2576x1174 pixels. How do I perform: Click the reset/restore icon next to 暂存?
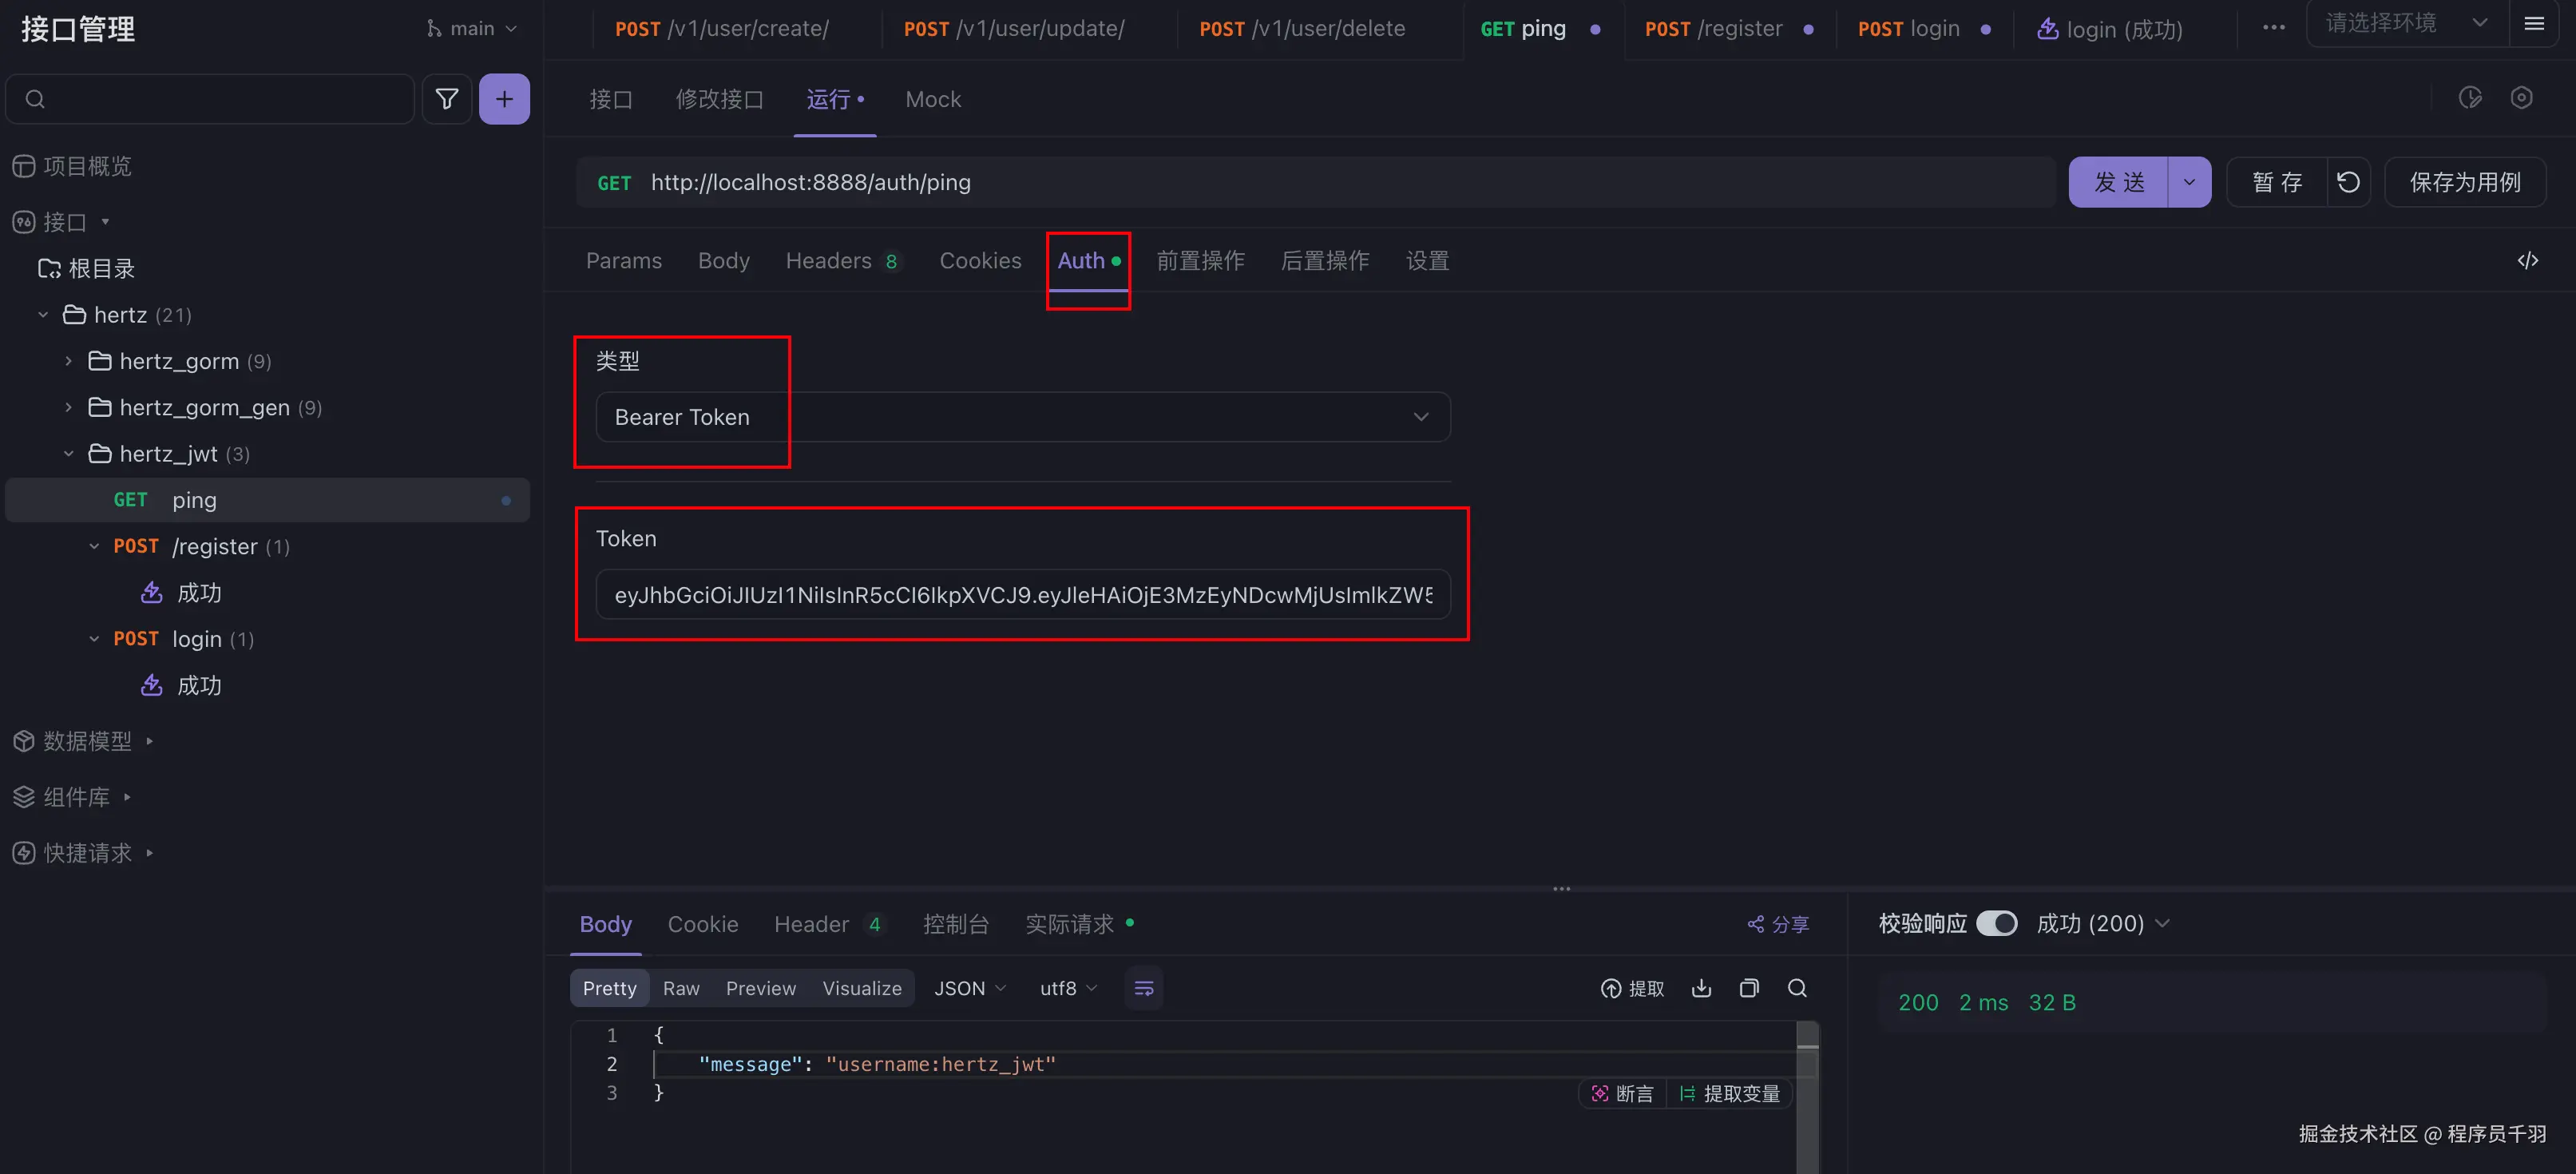coord(2348,182)
